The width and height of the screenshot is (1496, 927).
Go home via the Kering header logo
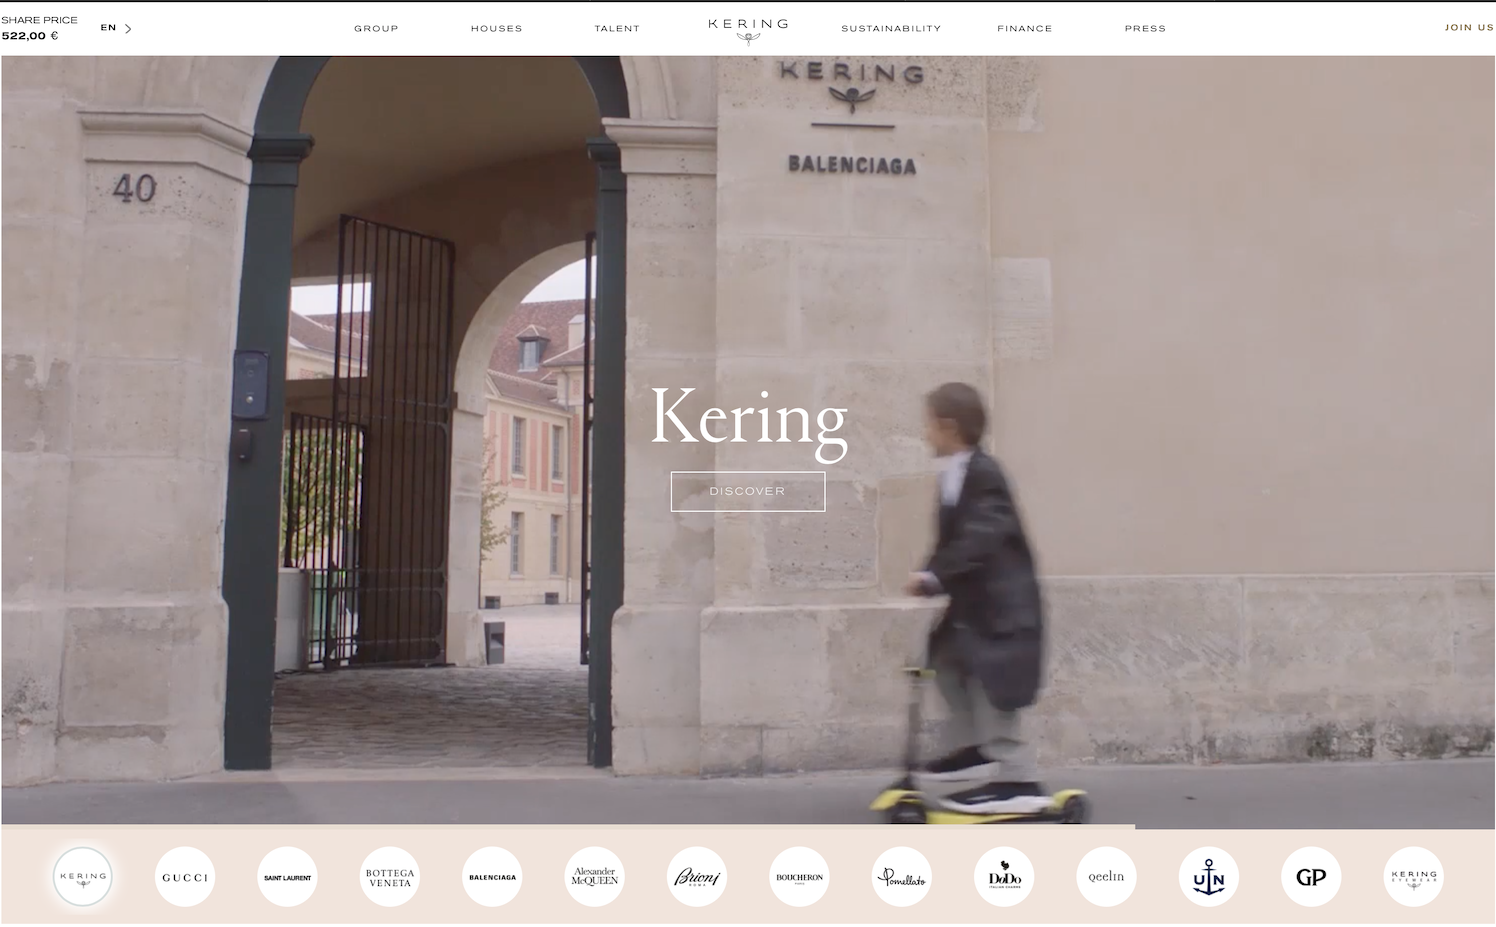coord(748,31)
